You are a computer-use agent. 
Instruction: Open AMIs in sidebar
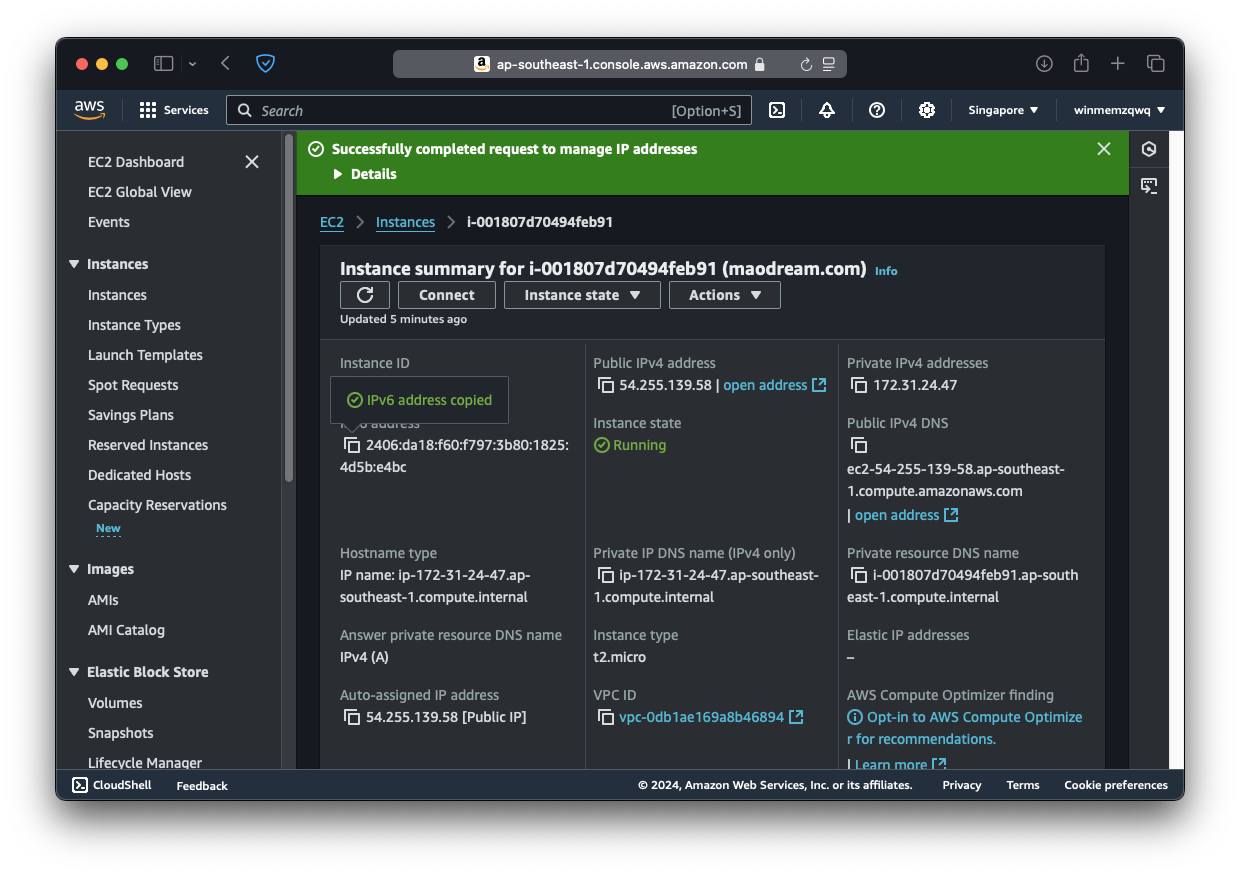coord(103,600)
